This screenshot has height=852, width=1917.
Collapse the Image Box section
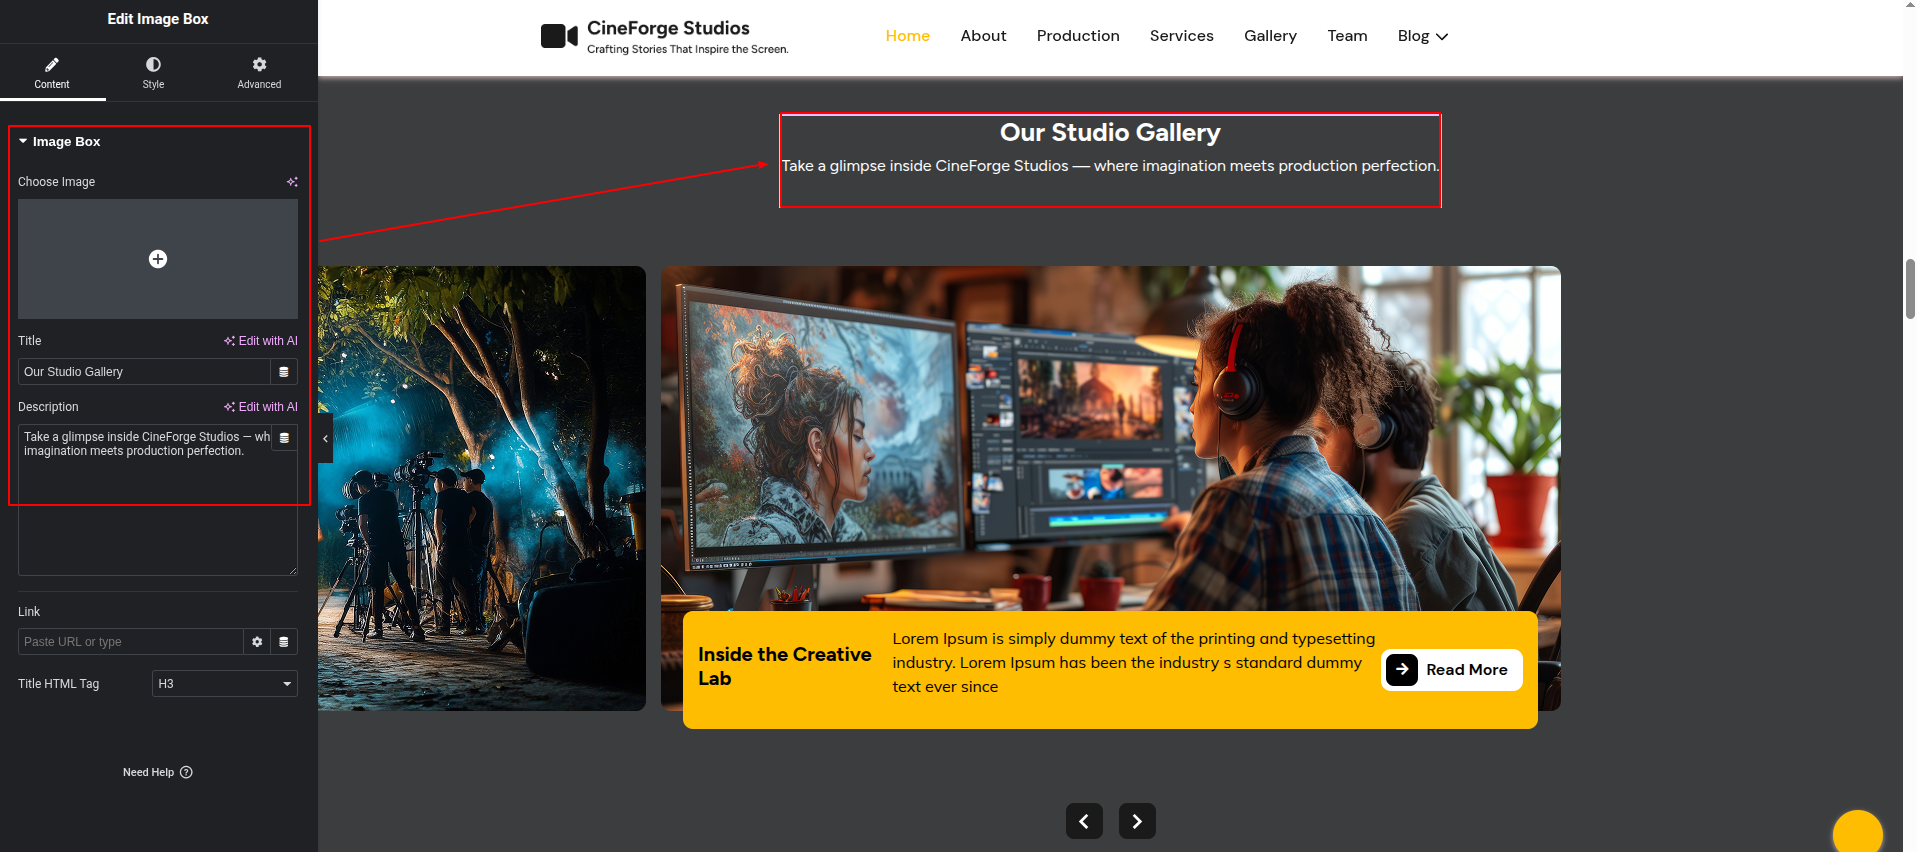[x=23, y=142]
